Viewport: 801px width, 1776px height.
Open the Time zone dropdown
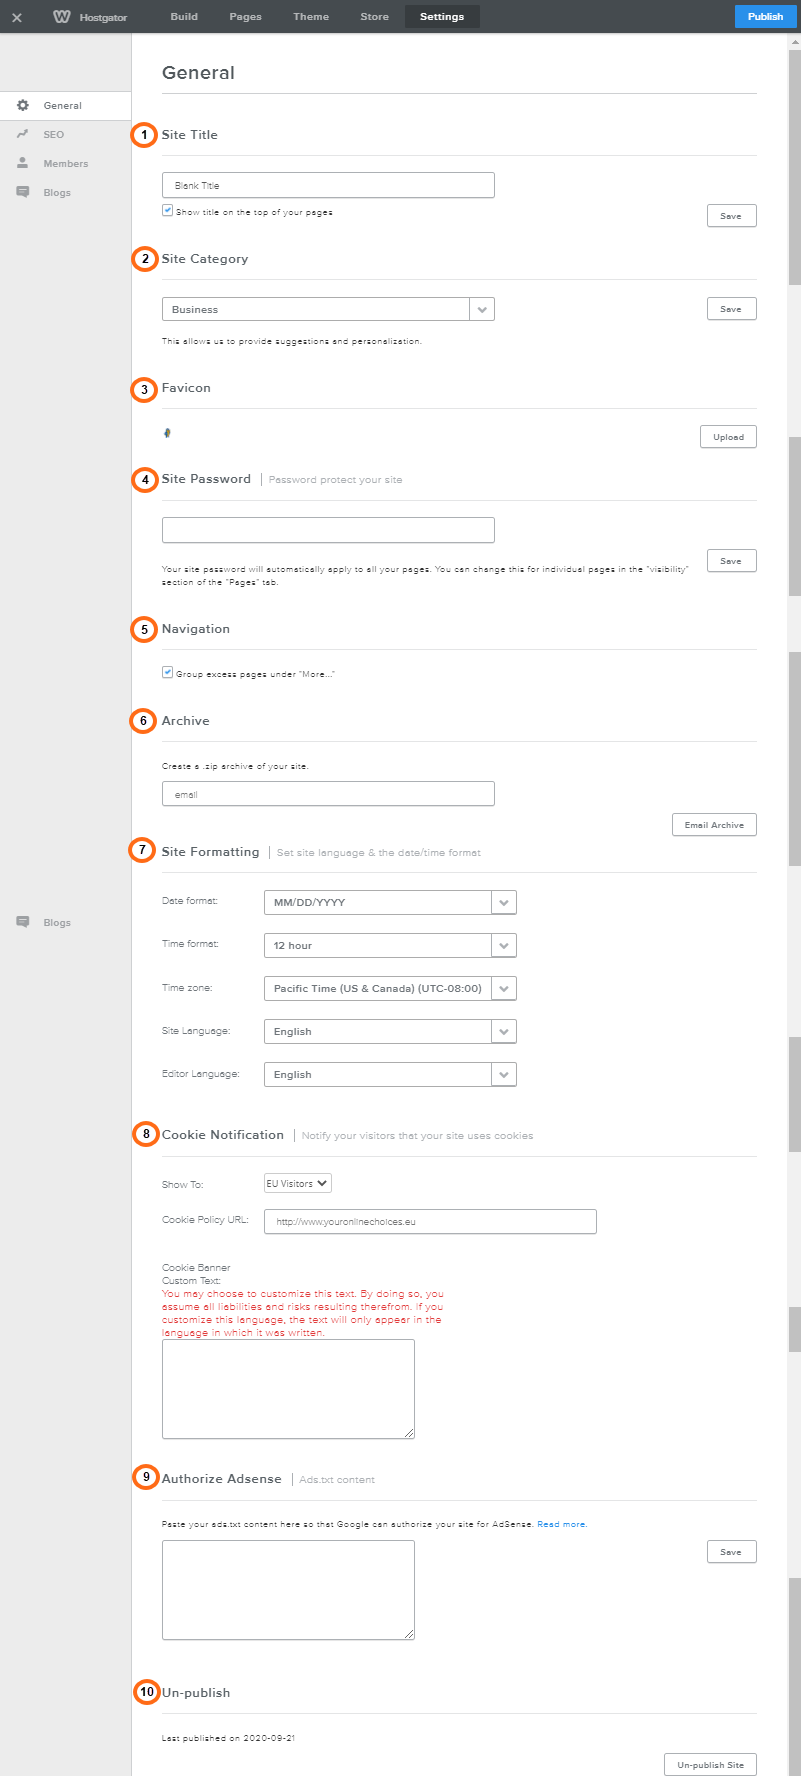(390, 988)
